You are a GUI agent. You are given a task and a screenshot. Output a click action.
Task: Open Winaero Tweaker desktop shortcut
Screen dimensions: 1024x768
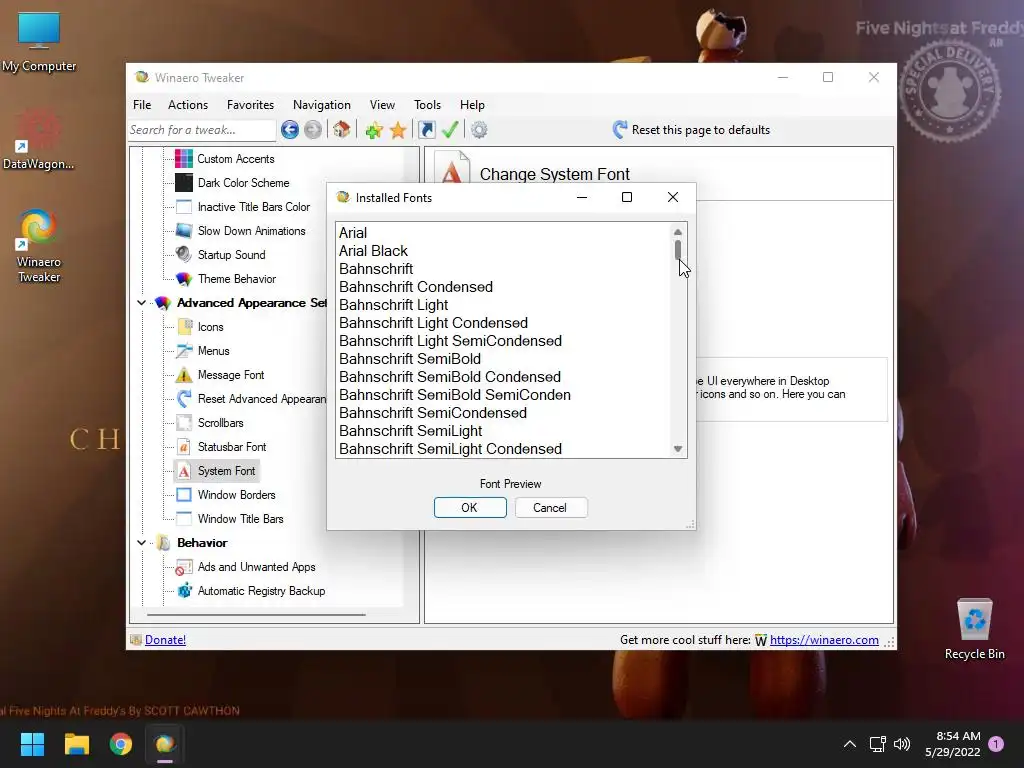39,246
